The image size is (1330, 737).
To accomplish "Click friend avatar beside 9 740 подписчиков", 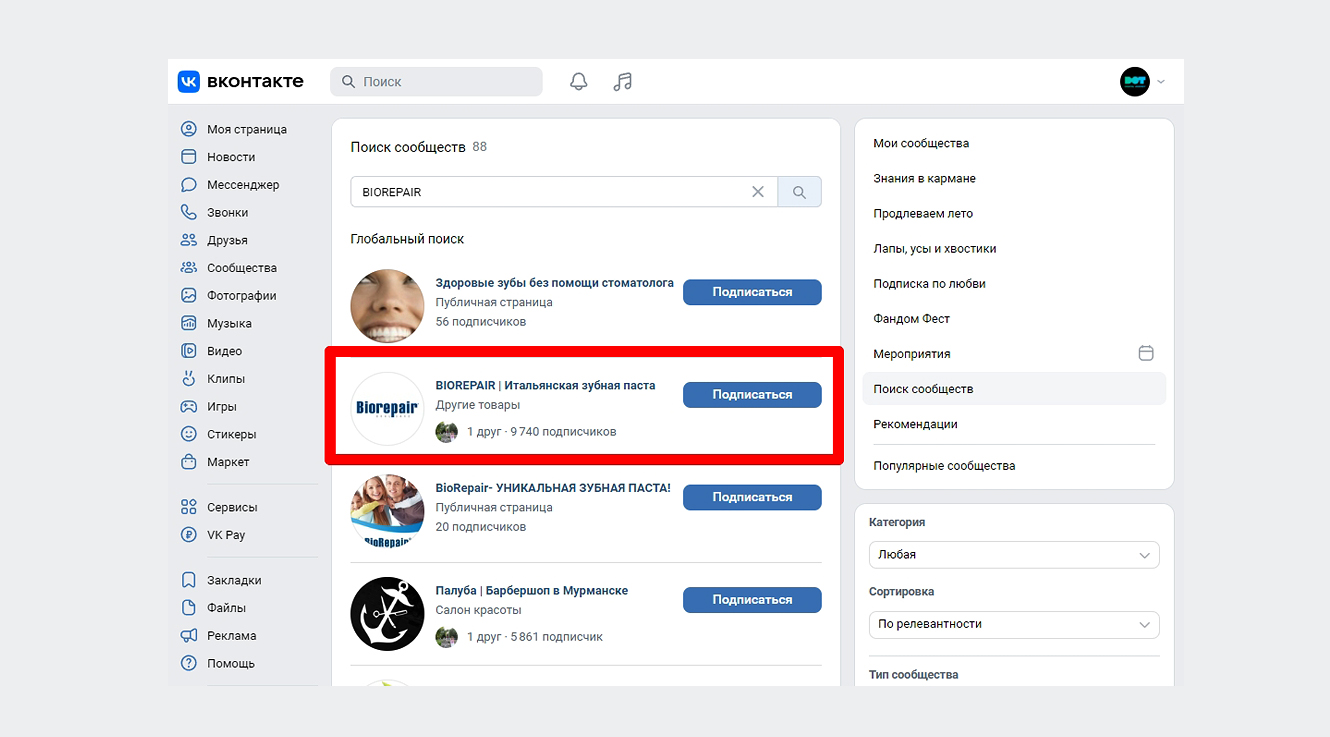I will coord(447,432).
